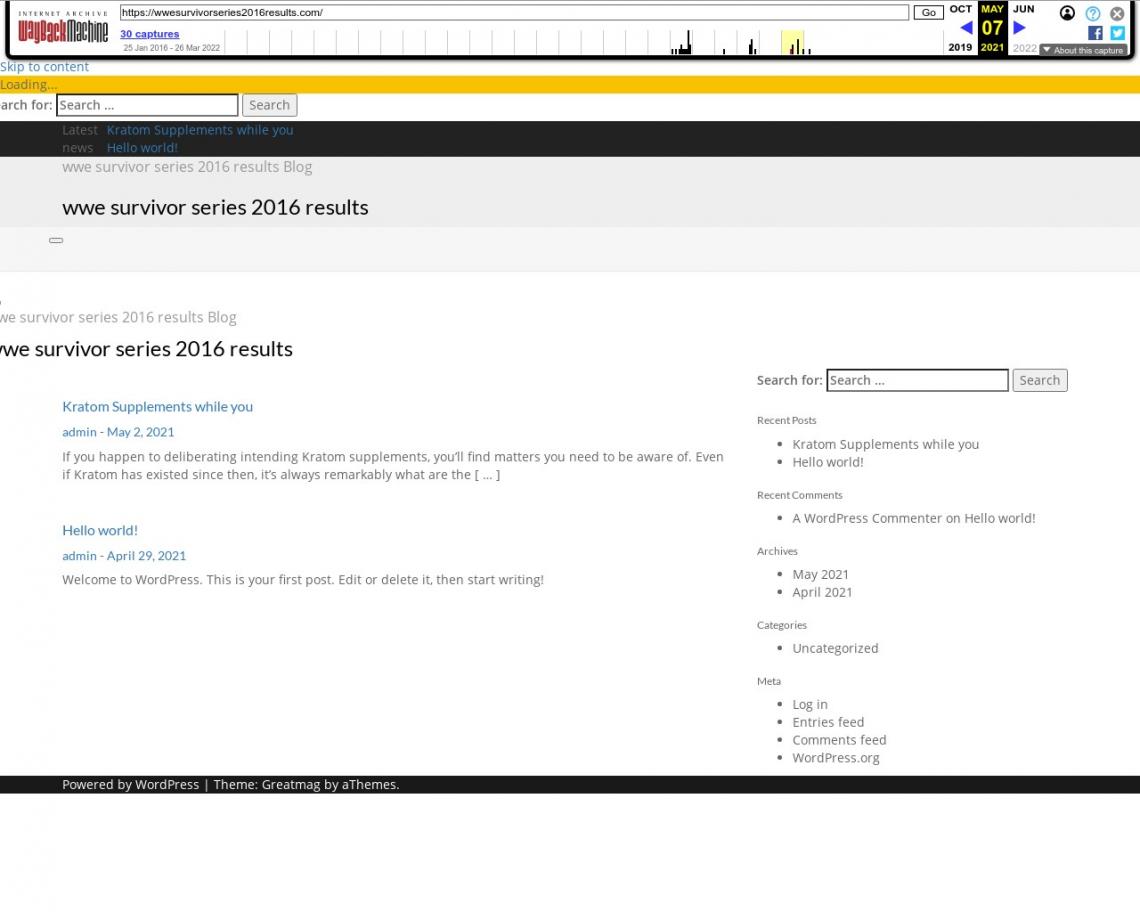Open Kratom Supplements in Recent Posts
The image size is (1140, 912).
[x=886, y=444]
